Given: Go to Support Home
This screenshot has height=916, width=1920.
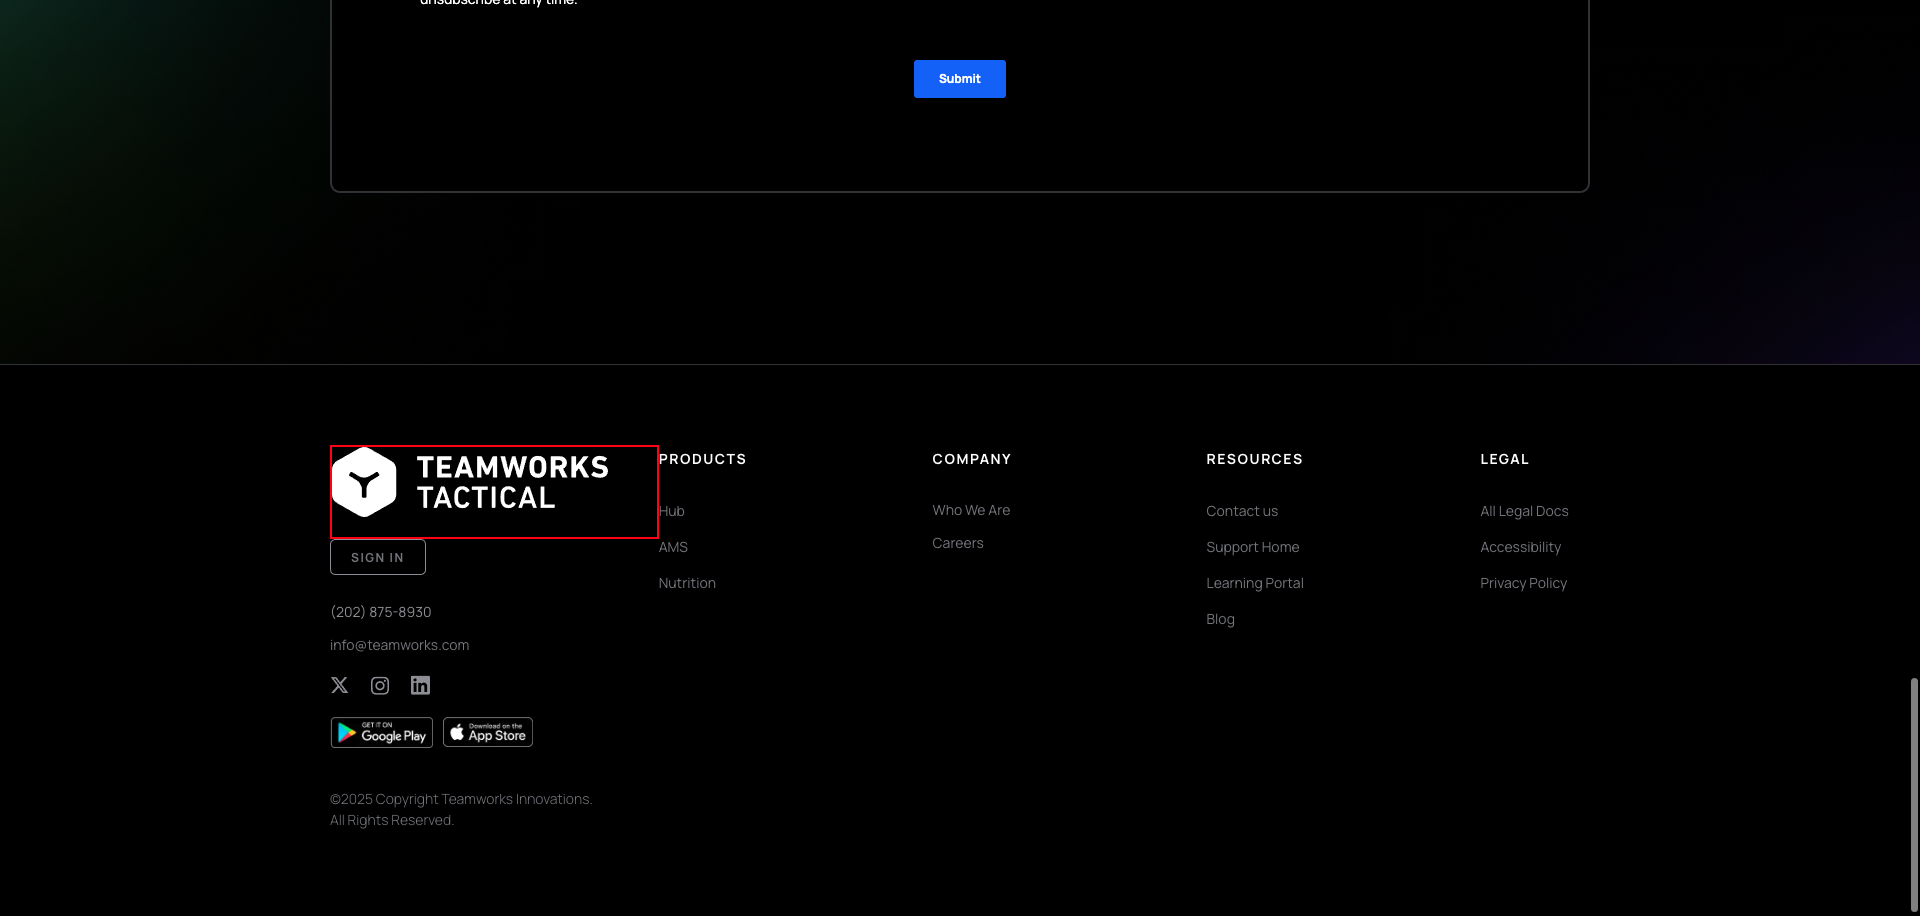Looking at the screenshot, I should pos(1252,547).
